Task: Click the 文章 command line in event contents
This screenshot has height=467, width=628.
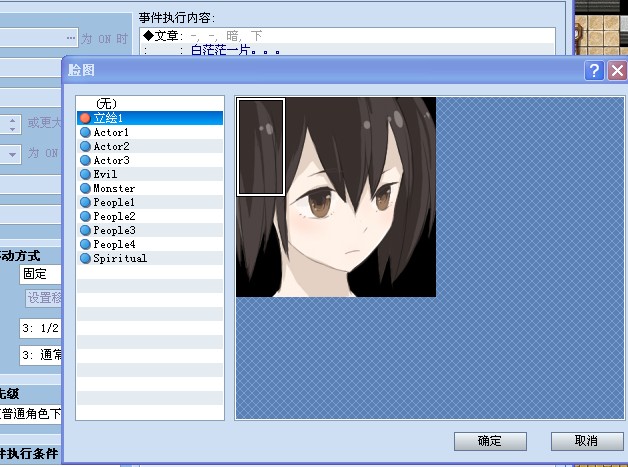Action: click(x=347, y=36)
